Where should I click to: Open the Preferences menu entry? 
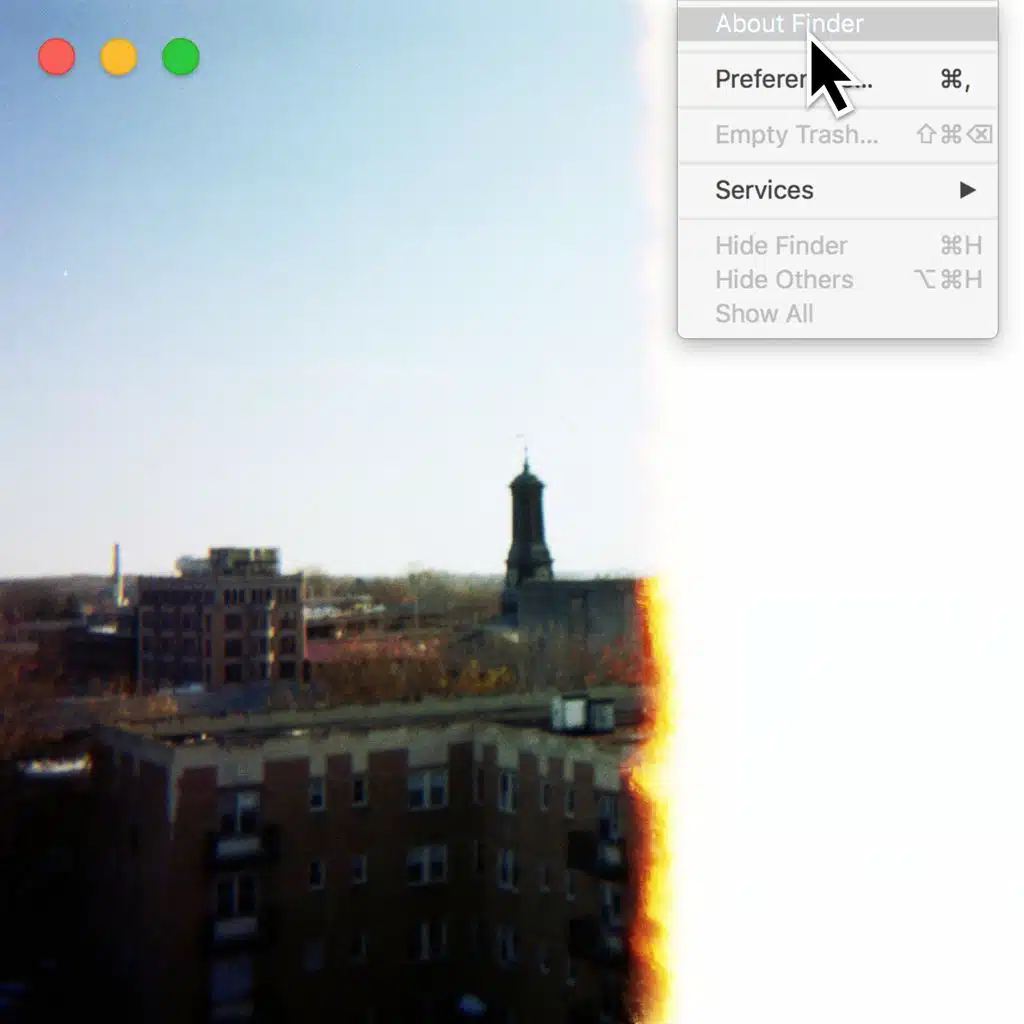760,79
